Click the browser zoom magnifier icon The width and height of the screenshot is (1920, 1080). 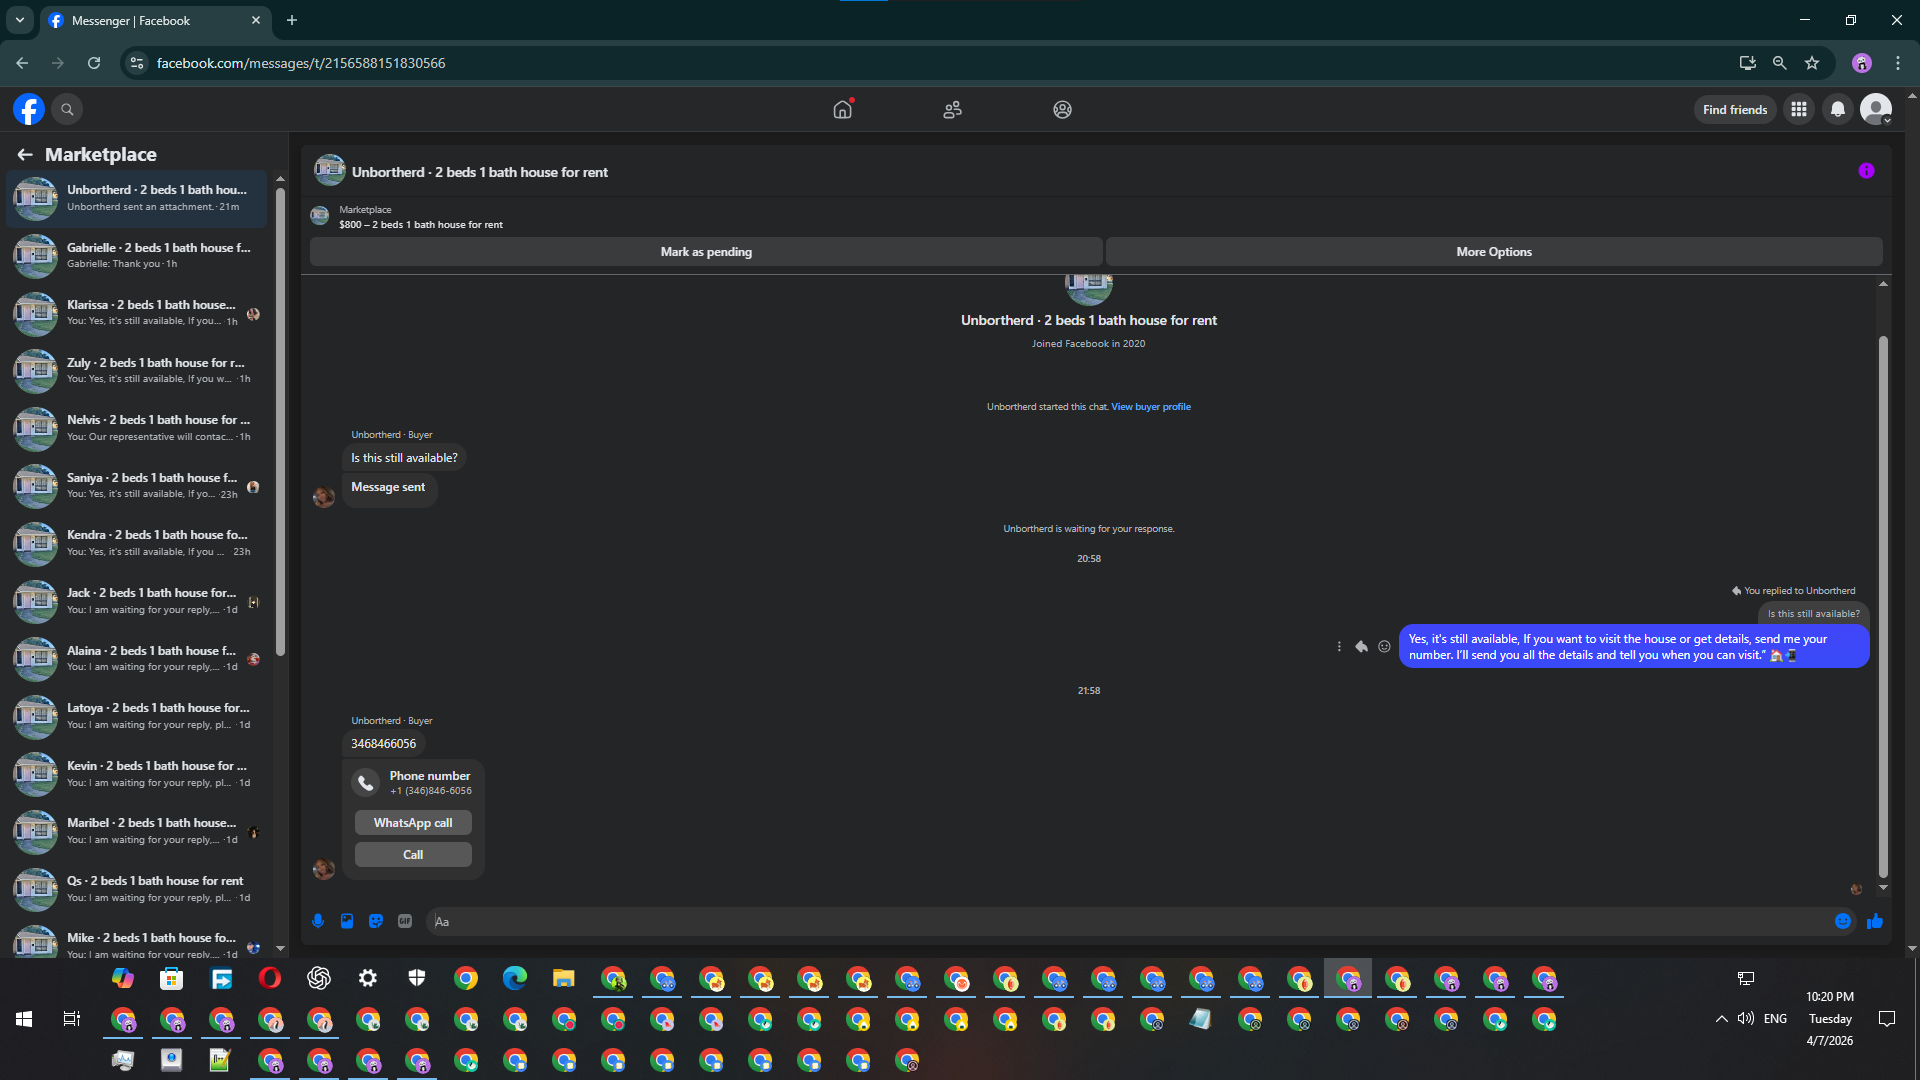coord(1780,63)
